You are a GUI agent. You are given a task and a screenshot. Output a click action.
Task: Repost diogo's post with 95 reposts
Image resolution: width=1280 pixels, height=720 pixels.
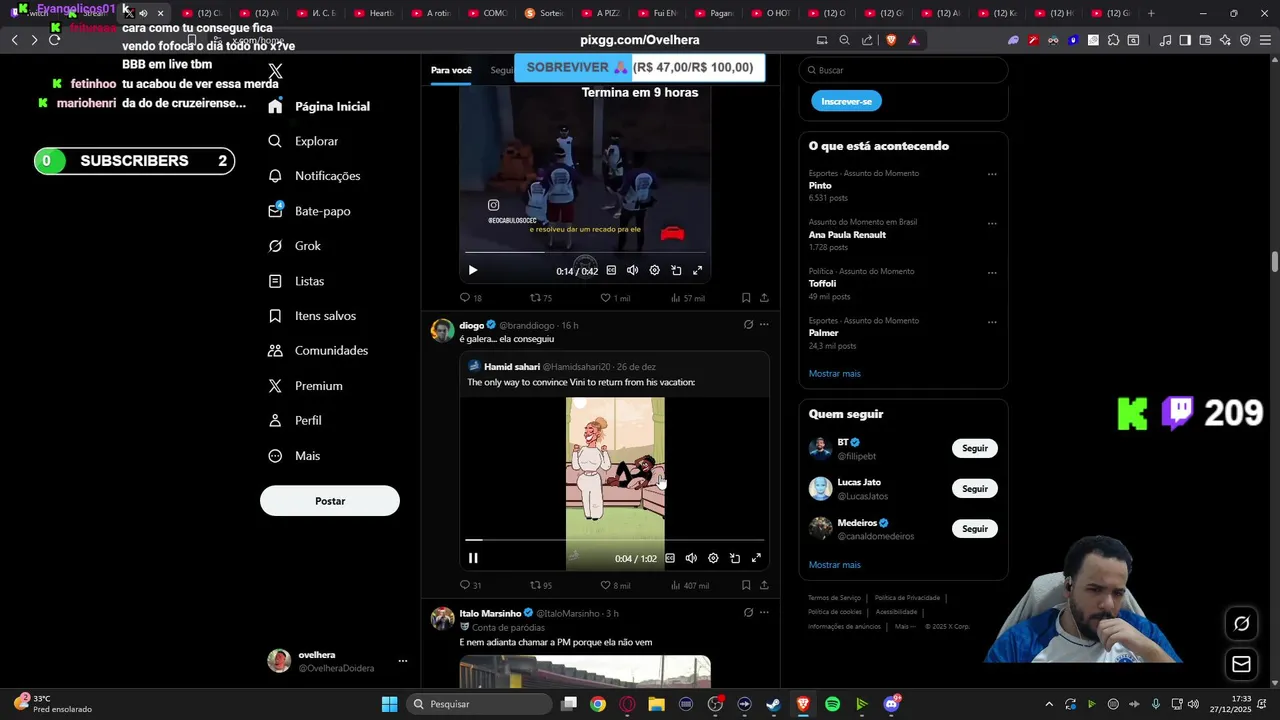541,586
